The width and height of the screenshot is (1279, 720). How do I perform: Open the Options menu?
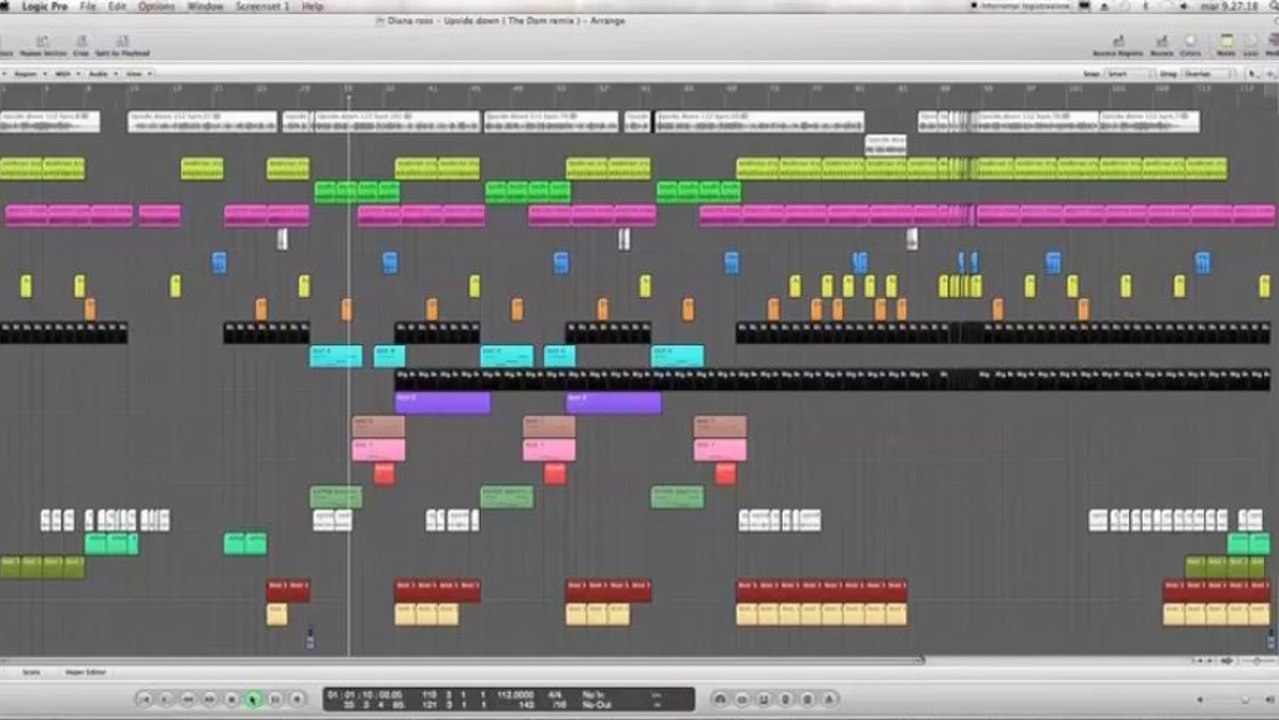(x=156, y=6)
